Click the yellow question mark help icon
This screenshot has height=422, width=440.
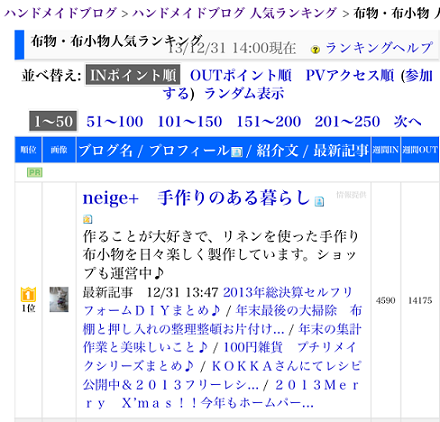click(x=315, y=50)
